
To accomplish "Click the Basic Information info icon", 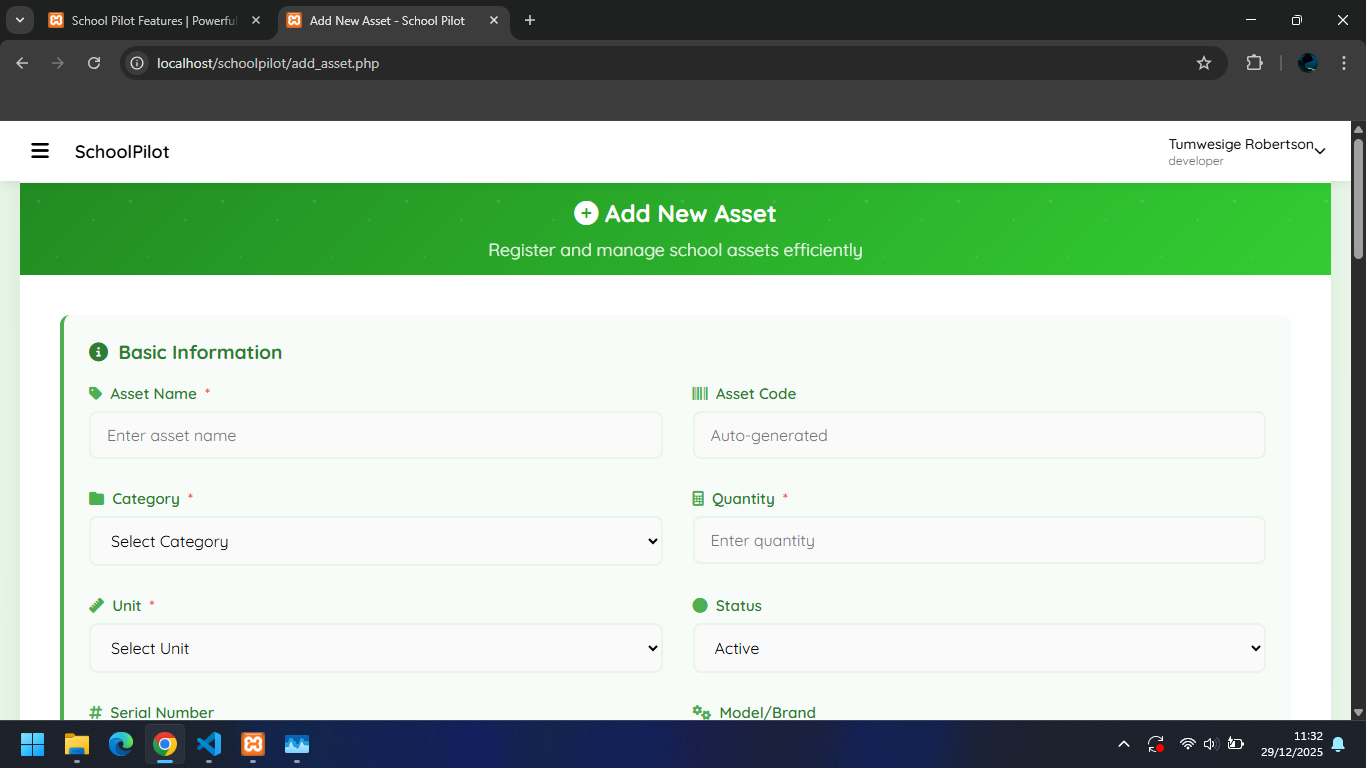I will click(x=98, y=352).
